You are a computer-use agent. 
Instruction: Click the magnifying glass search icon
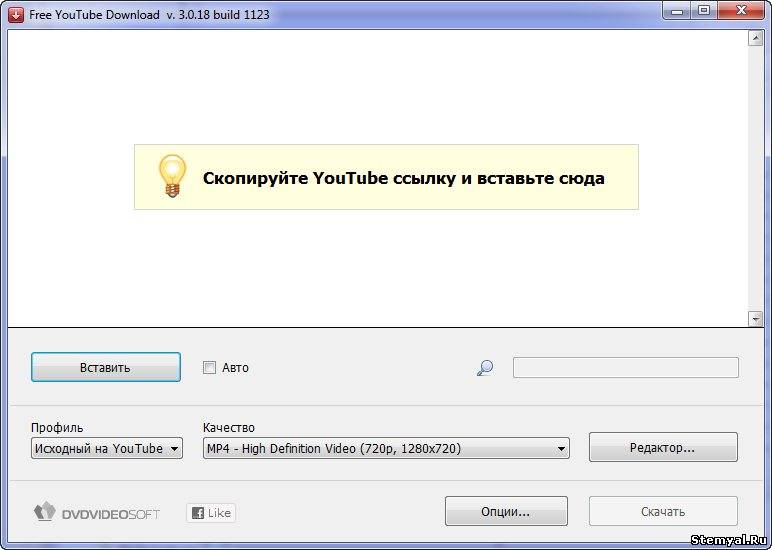point(485,368)
